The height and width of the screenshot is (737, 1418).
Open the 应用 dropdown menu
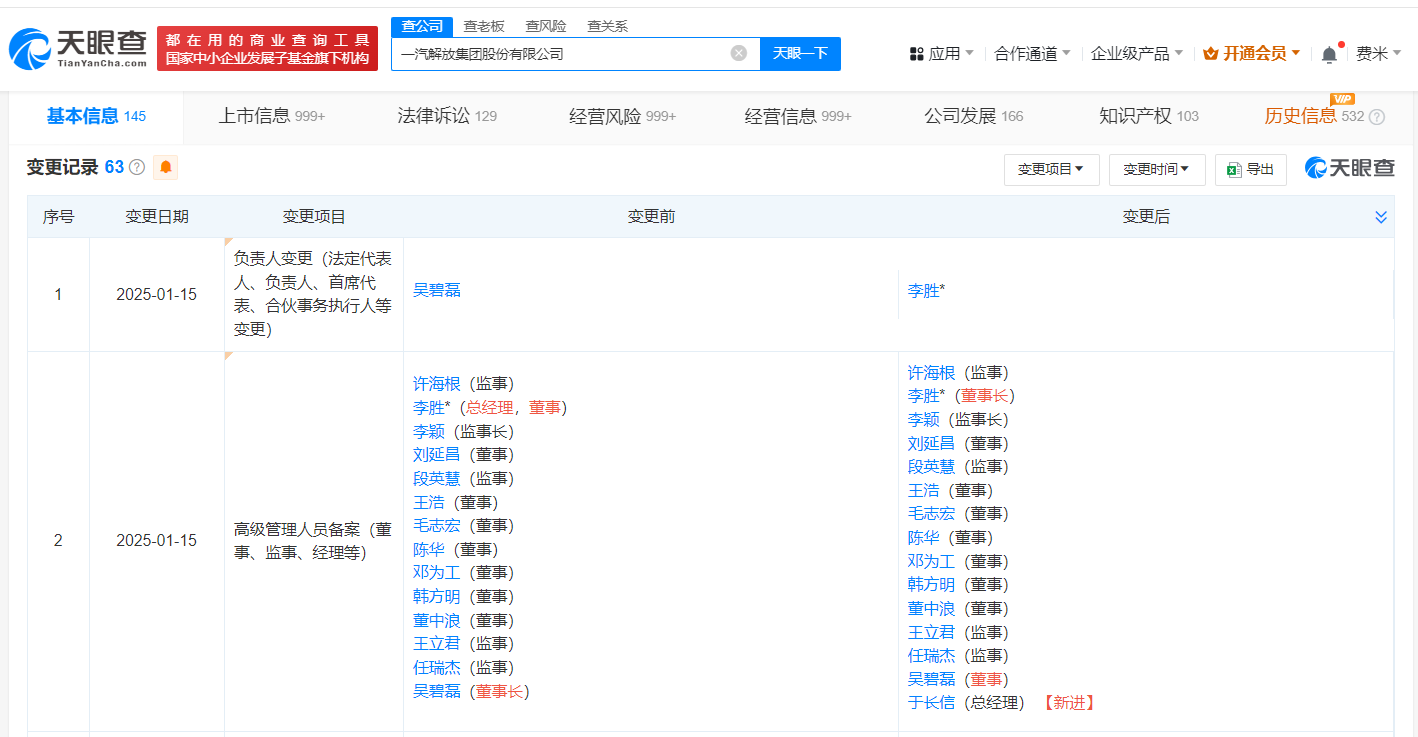coord(941,54)
